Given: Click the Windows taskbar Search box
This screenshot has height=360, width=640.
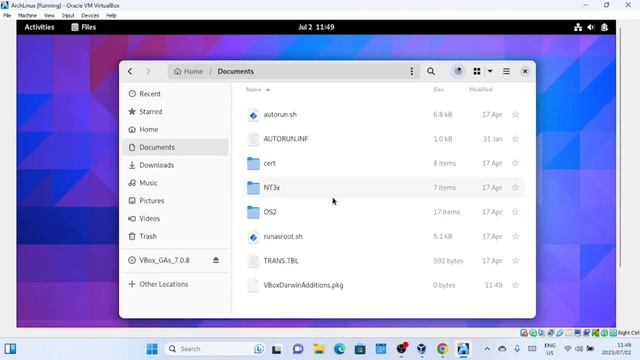Looking at the screenshot, I should pyautogui.click(x=216, y=349).
